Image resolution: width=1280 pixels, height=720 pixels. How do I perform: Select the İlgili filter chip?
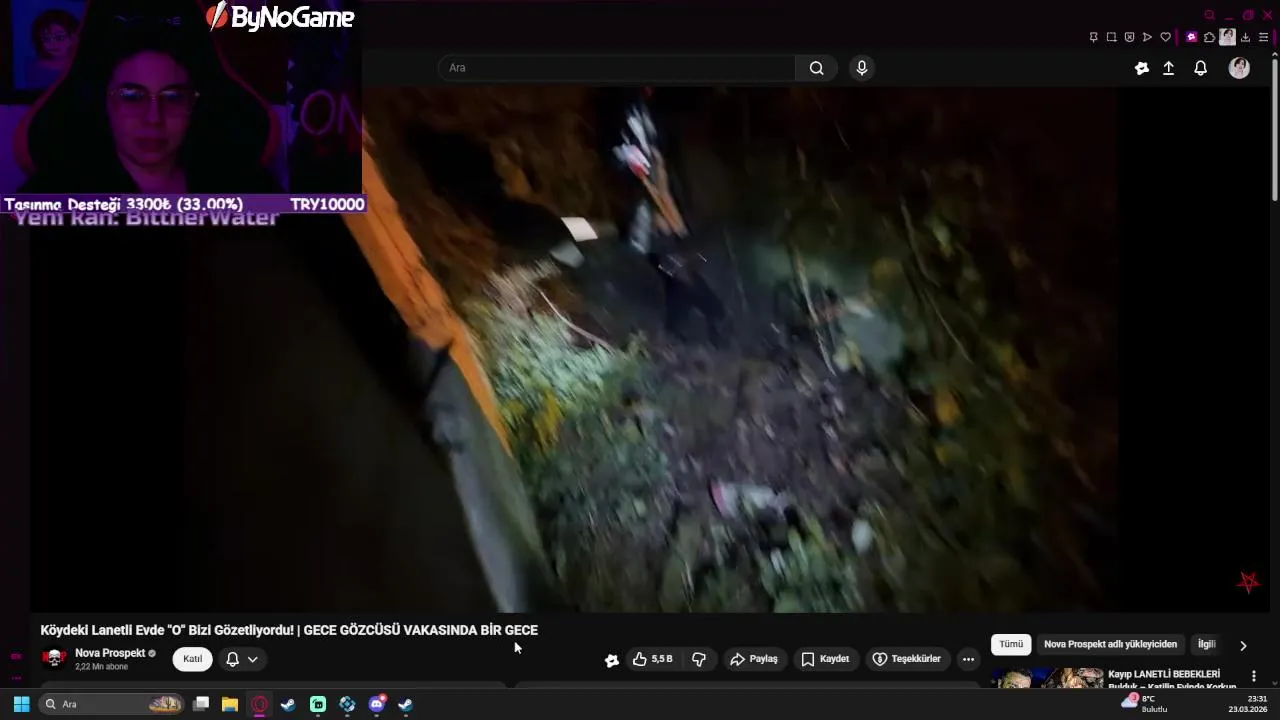tap(1206, 644)
